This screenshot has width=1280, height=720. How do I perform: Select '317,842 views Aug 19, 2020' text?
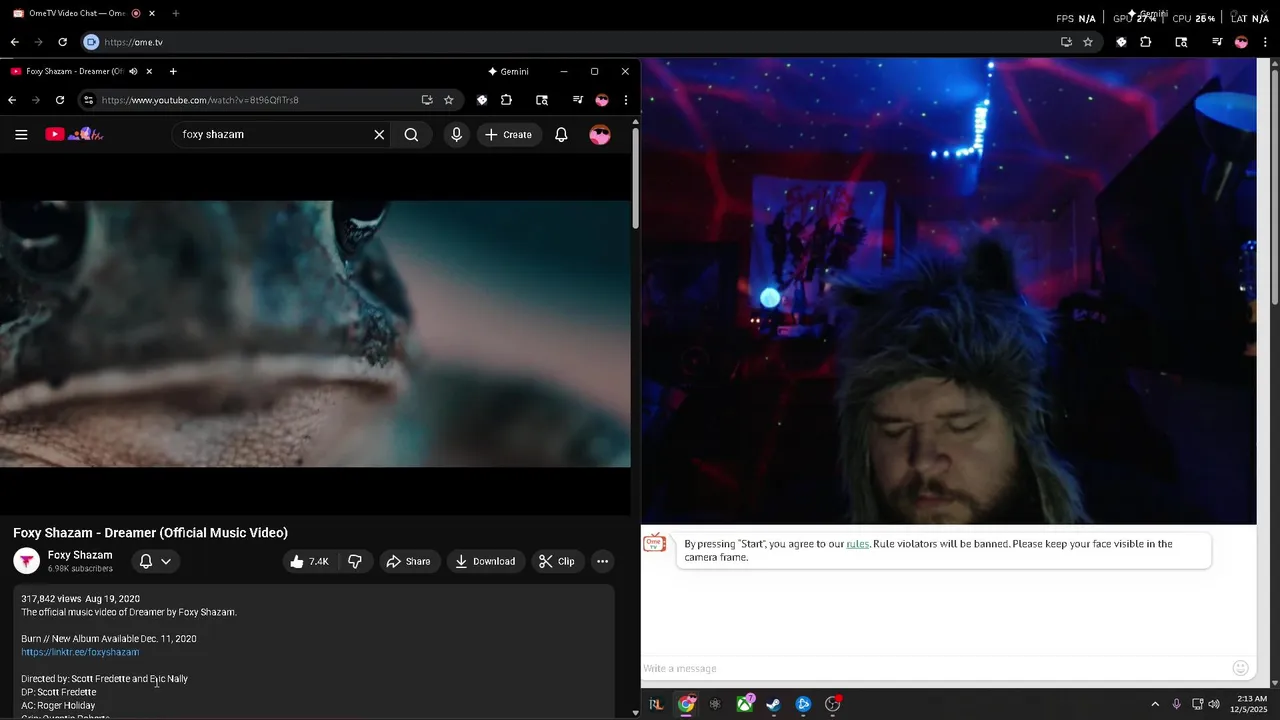[x=80, y=599]
